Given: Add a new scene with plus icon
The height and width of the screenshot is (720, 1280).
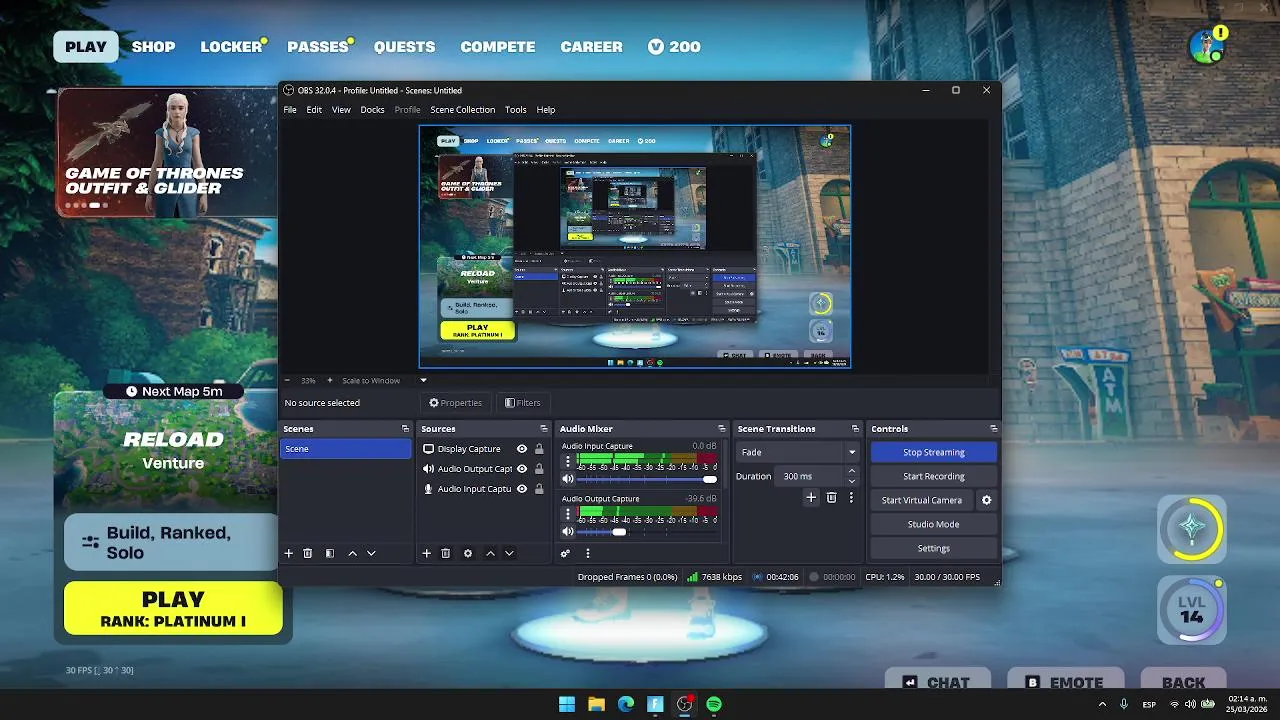Looking at the screenshot, I should coord(289,553).
